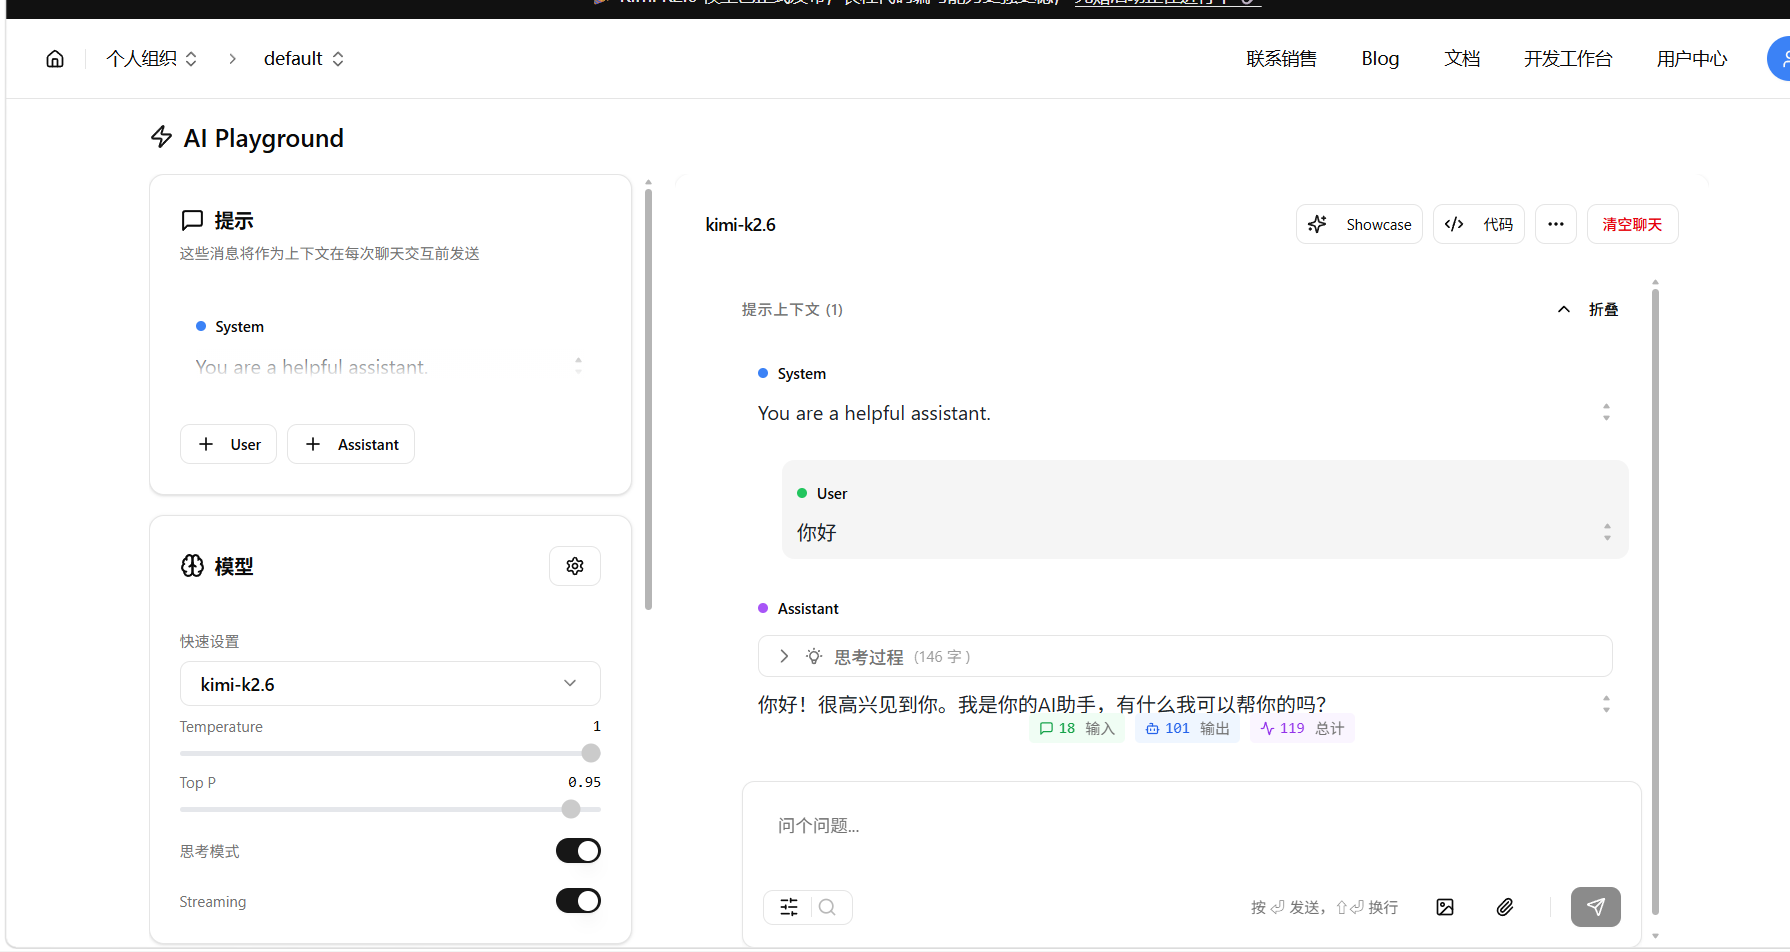Click the 119 总计 token badge
The width and height of the screenshot is (1790, 952).
[x=1302, y=729]
